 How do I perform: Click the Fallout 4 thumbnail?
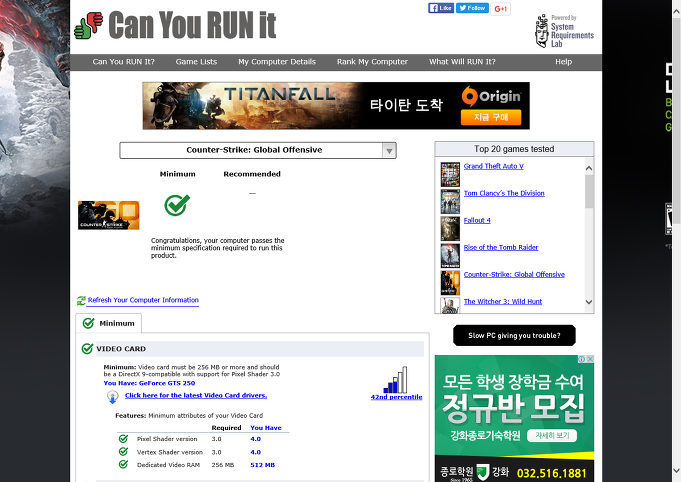click(450, 228)
